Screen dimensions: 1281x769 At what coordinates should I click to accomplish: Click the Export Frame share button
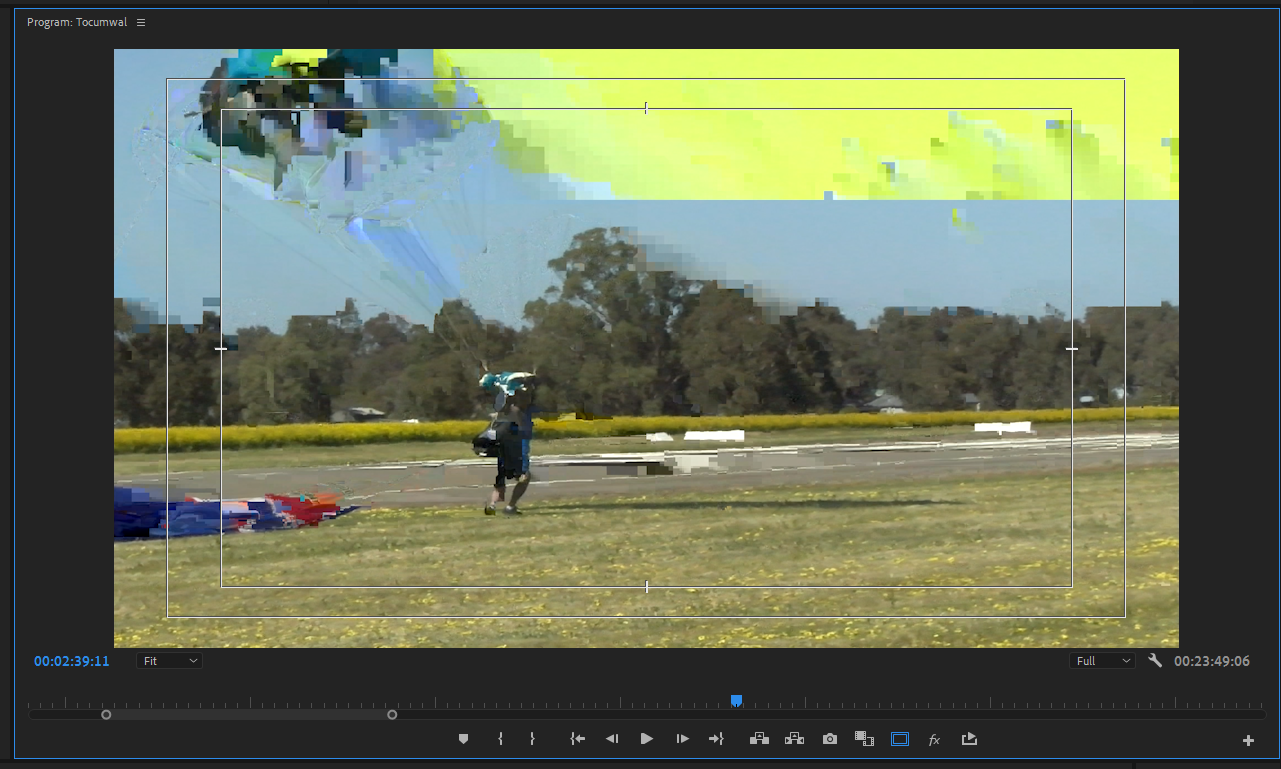(x=968, y=738)
